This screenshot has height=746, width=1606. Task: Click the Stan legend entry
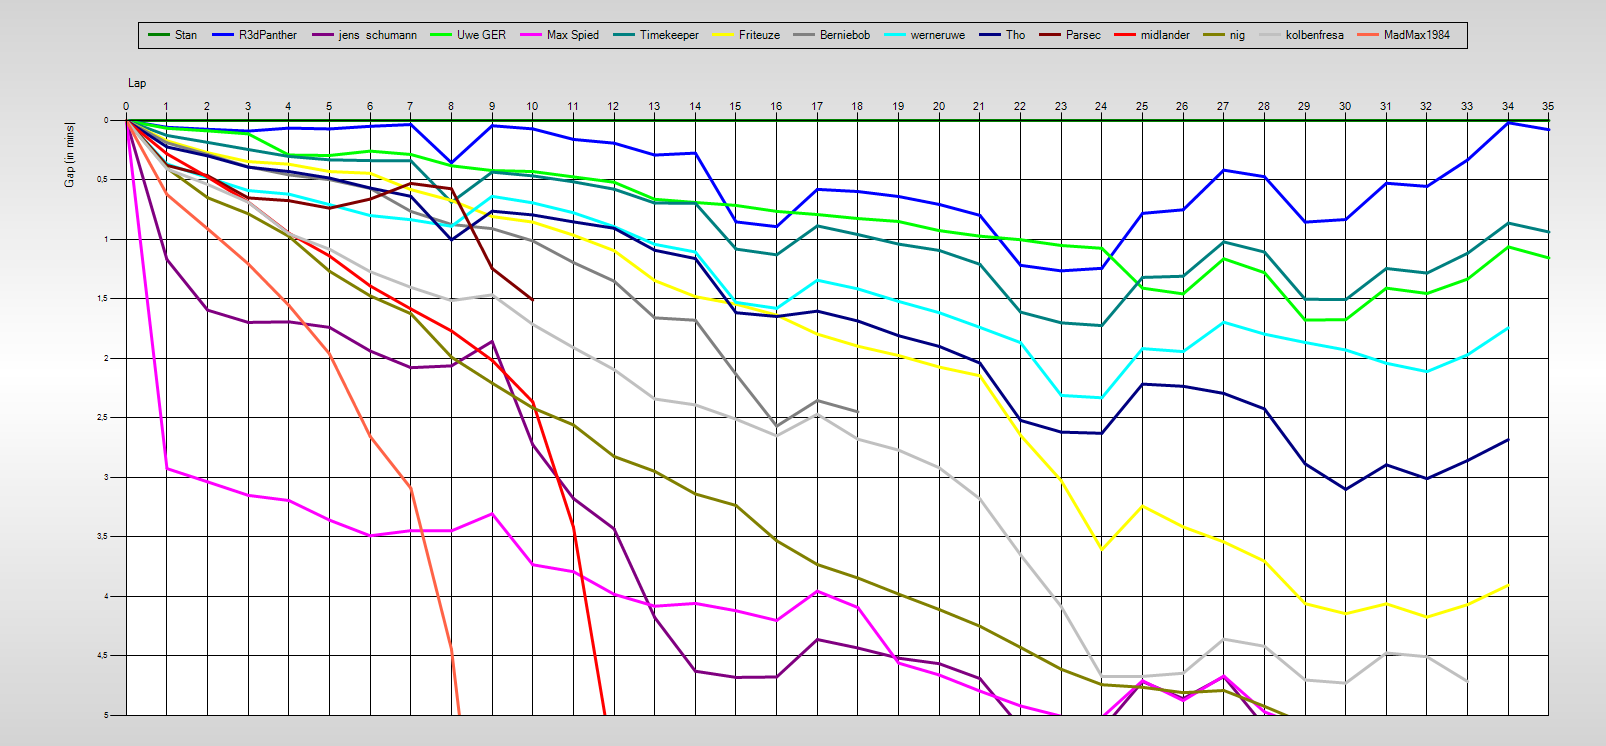point(173,35)
